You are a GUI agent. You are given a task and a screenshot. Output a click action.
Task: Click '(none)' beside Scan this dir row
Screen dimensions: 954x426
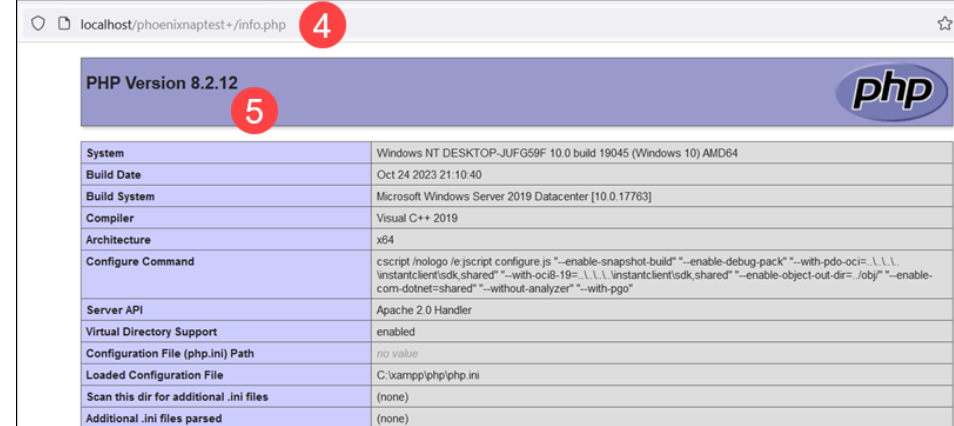coord(392,397)
